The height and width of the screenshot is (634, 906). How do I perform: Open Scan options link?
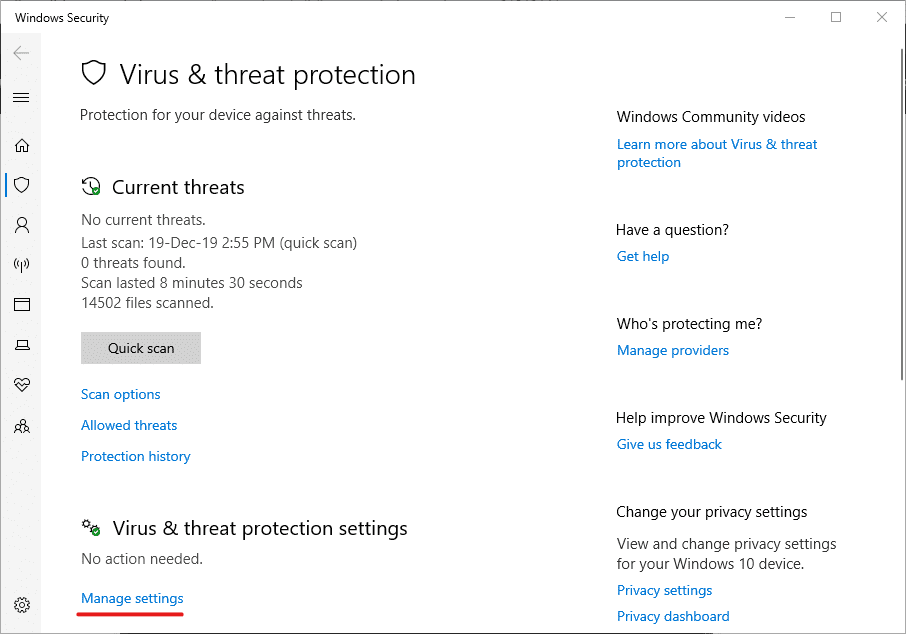[x=121, y=395]
